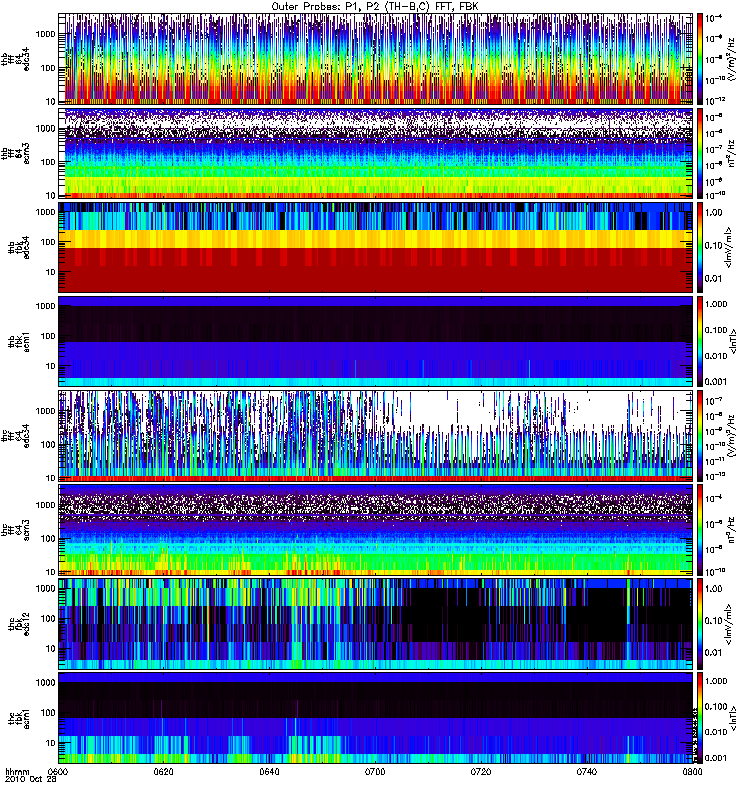Click the 0700 time axis label
750x800 pixels.
(375, 771)
